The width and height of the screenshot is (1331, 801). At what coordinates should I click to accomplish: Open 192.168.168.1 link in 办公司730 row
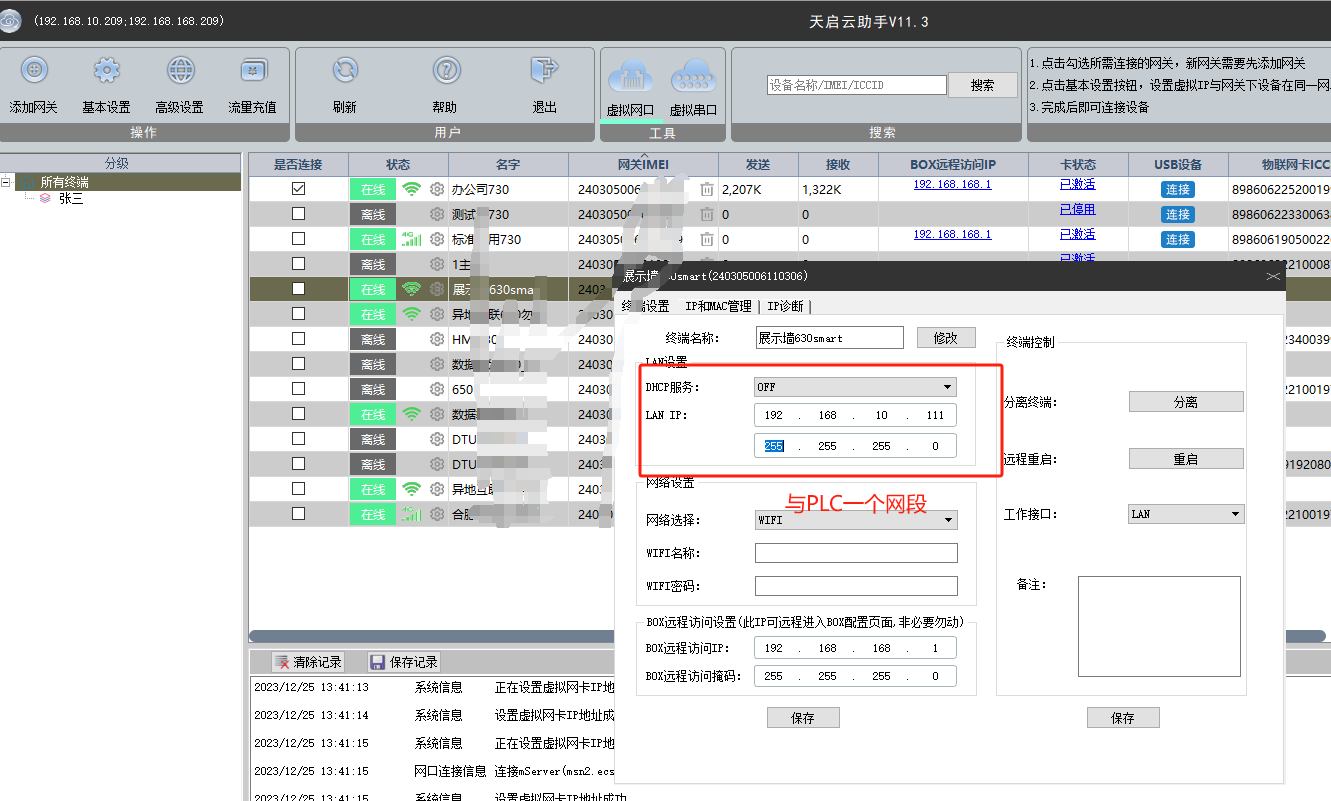(952, 185)
